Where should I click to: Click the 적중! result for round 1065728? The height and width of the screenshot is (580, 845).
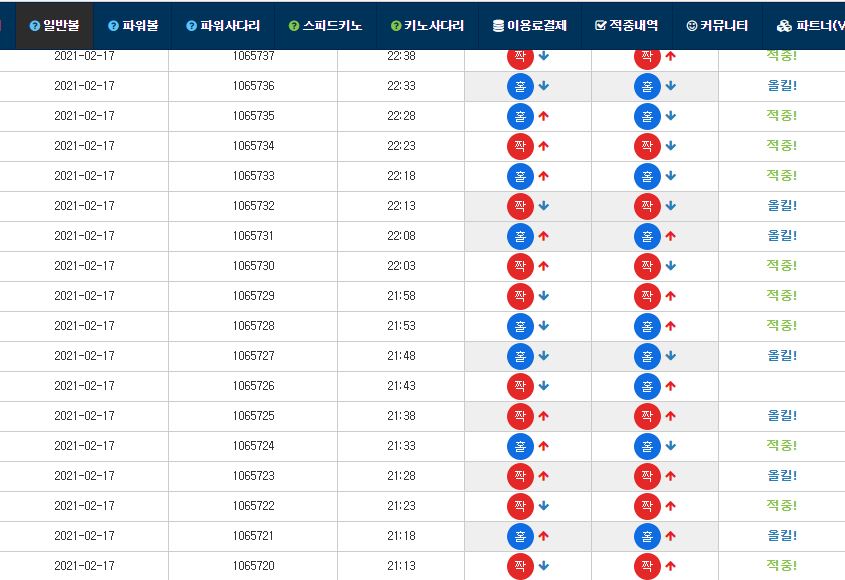(782, 326)
